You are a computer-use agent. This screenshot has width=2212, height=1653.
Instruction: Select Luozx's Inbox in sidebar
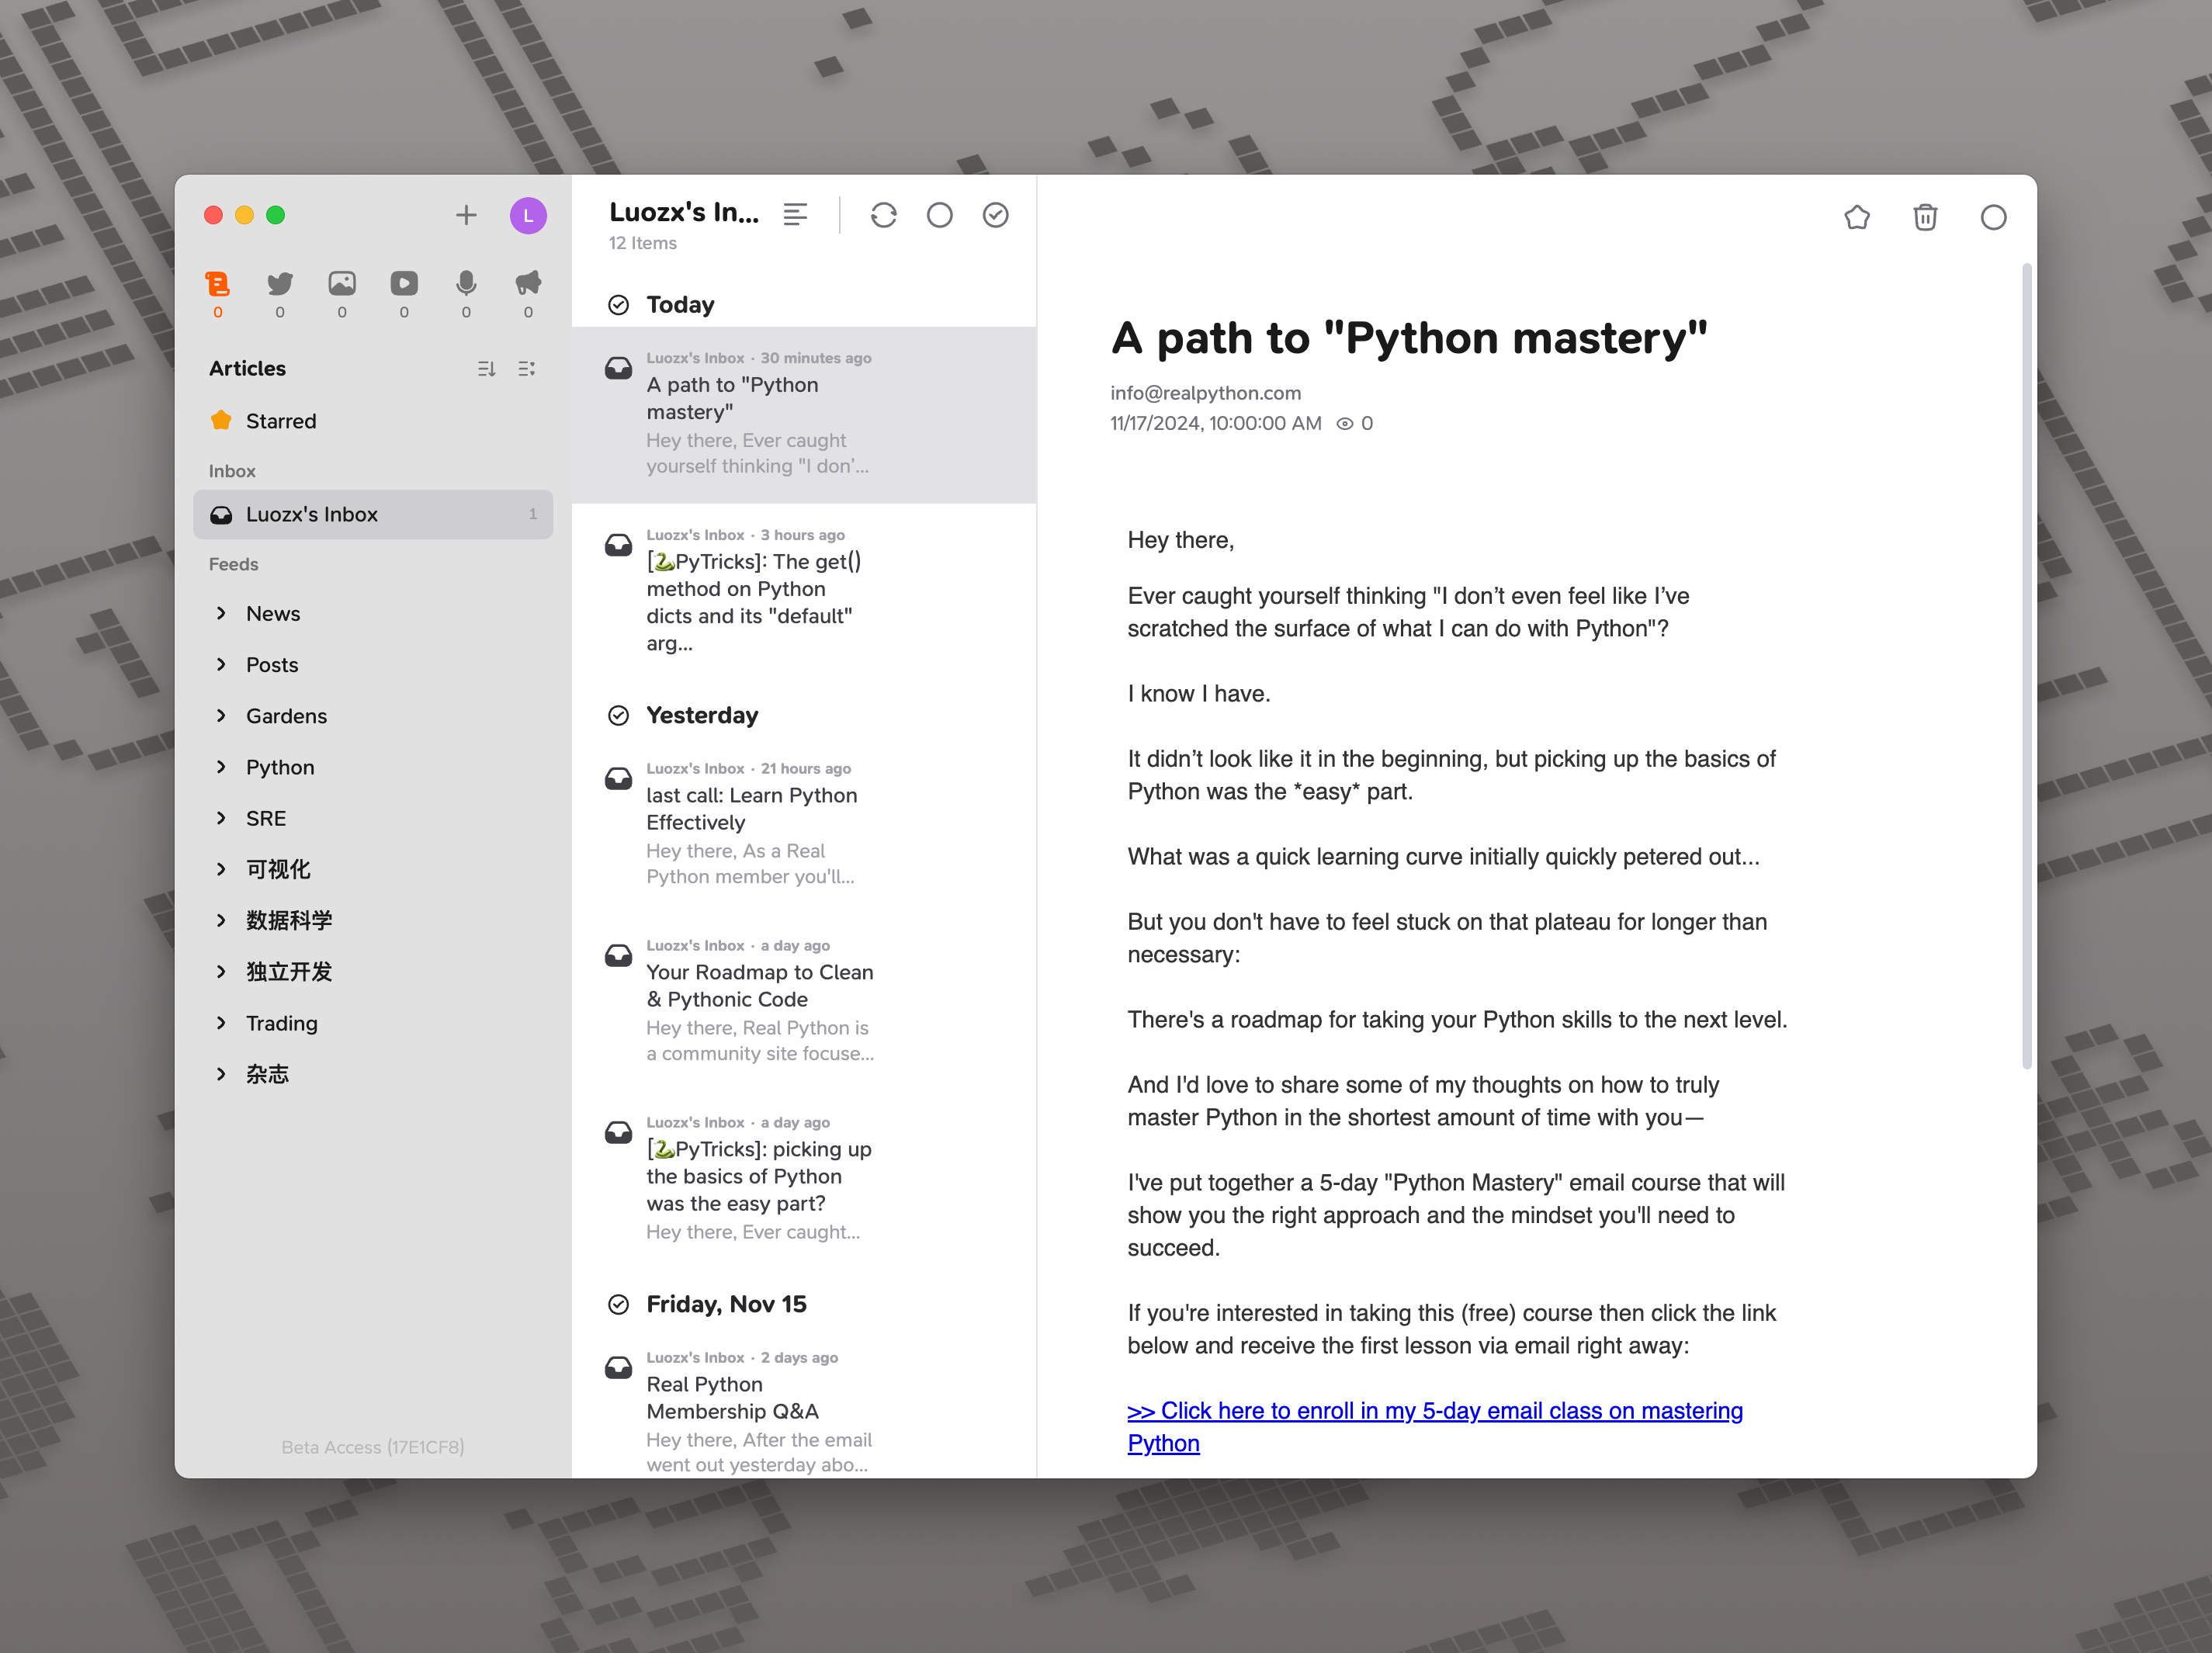tap(373, 514)
